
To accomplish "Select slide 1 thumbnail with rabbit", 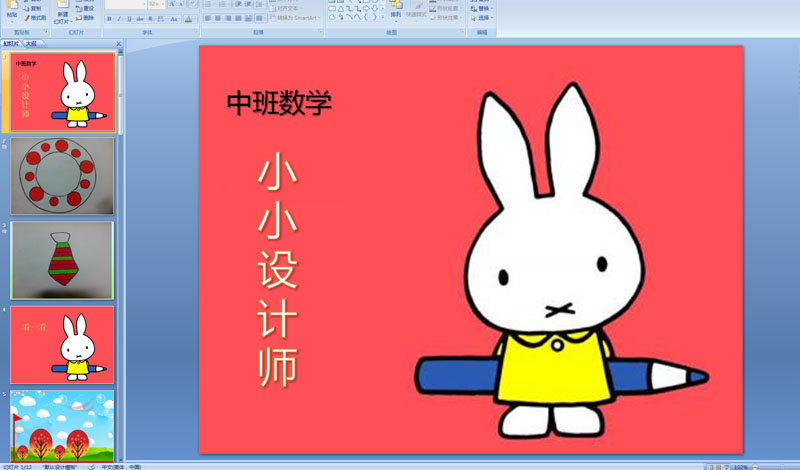I will 62,92.
